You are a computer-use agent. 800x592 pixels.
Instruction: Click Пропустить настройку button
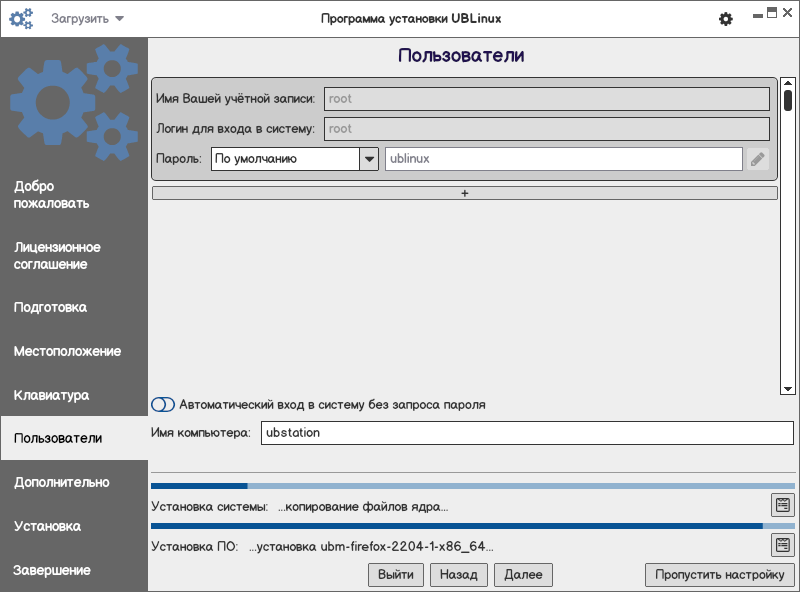[720, 575]
